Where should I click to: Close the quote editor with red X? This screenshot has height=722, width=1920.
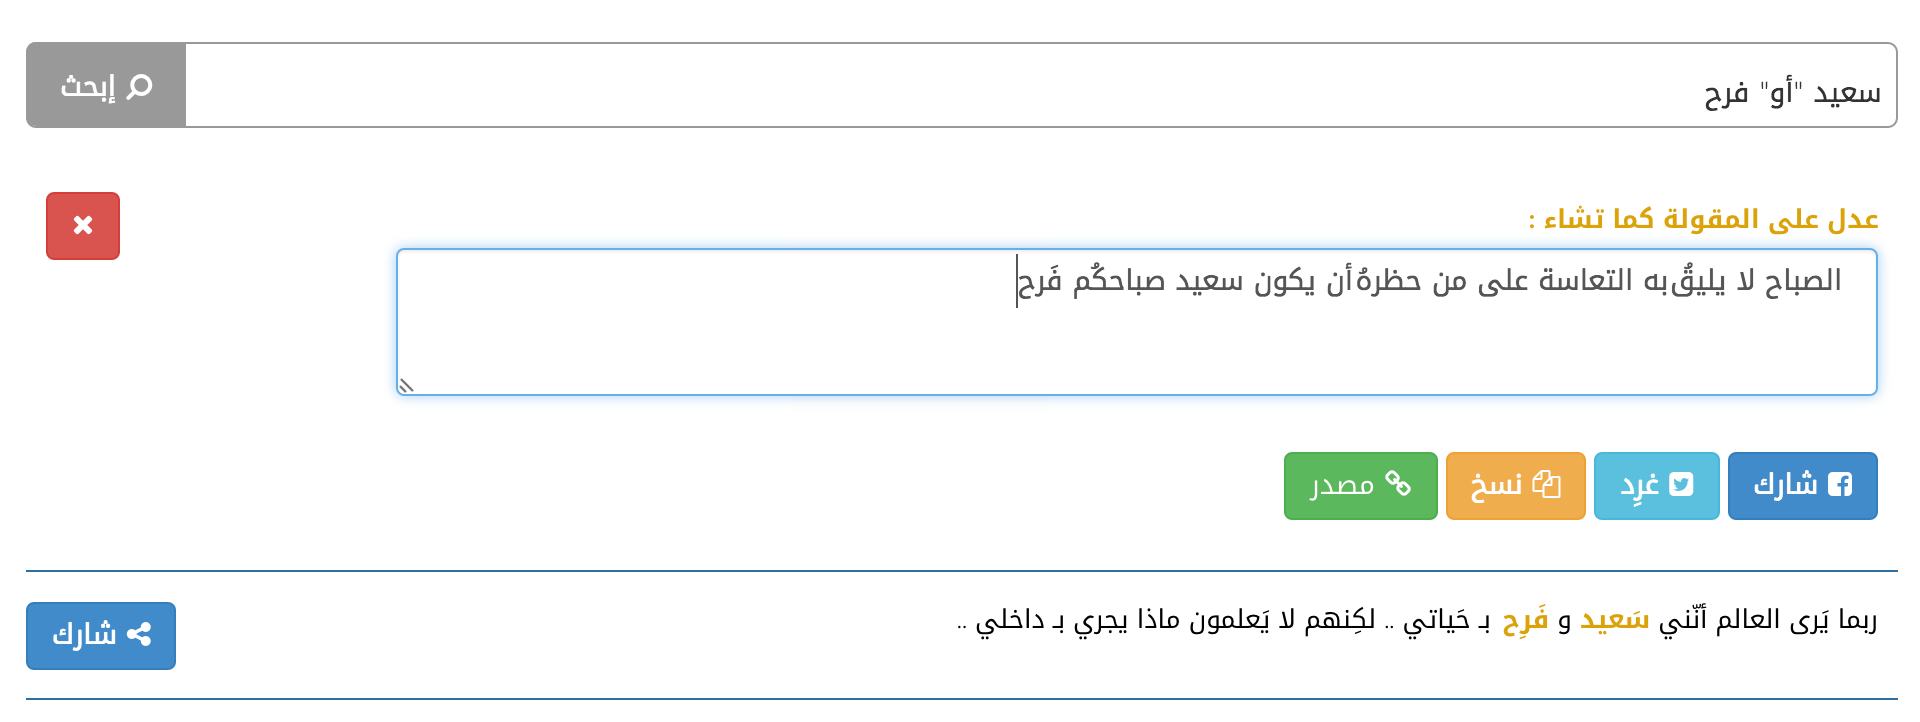[83, 226]
